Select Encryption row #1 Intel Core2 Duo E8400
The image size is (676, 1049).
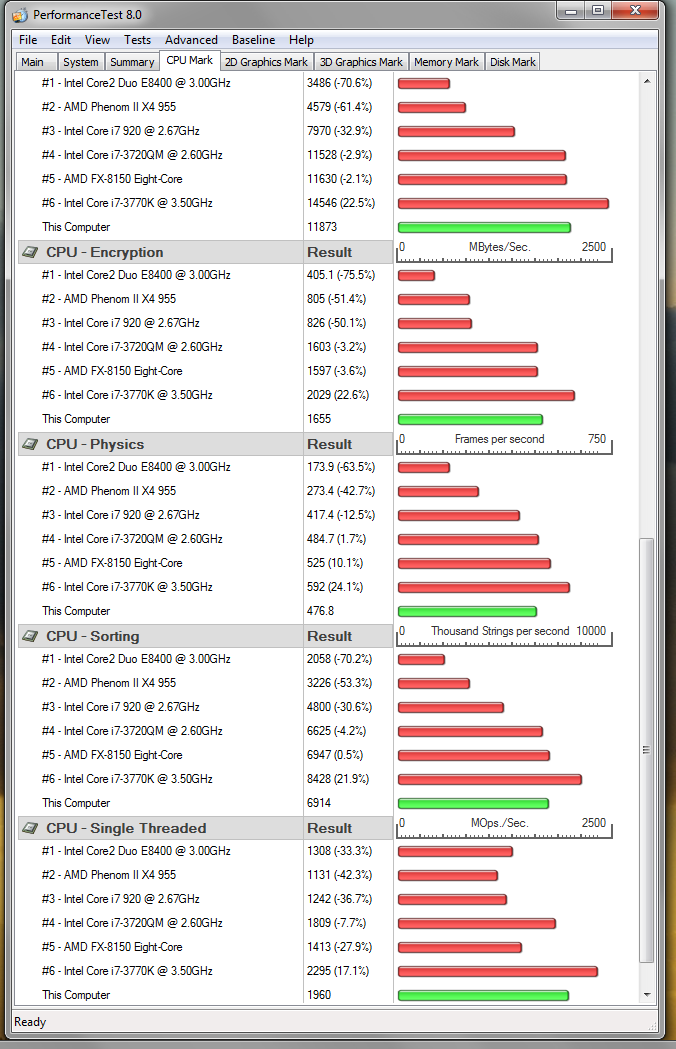(x=136, y=275)
